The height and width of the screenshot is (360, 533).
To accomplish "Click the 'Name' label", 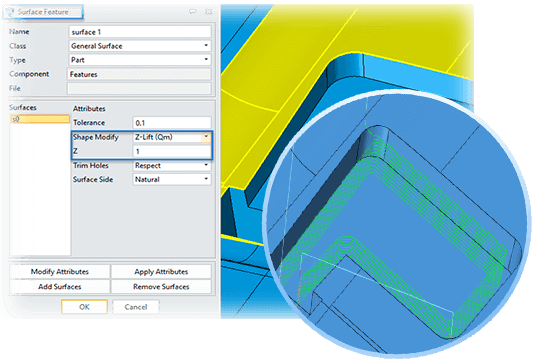I will click(x=19, y=32).
